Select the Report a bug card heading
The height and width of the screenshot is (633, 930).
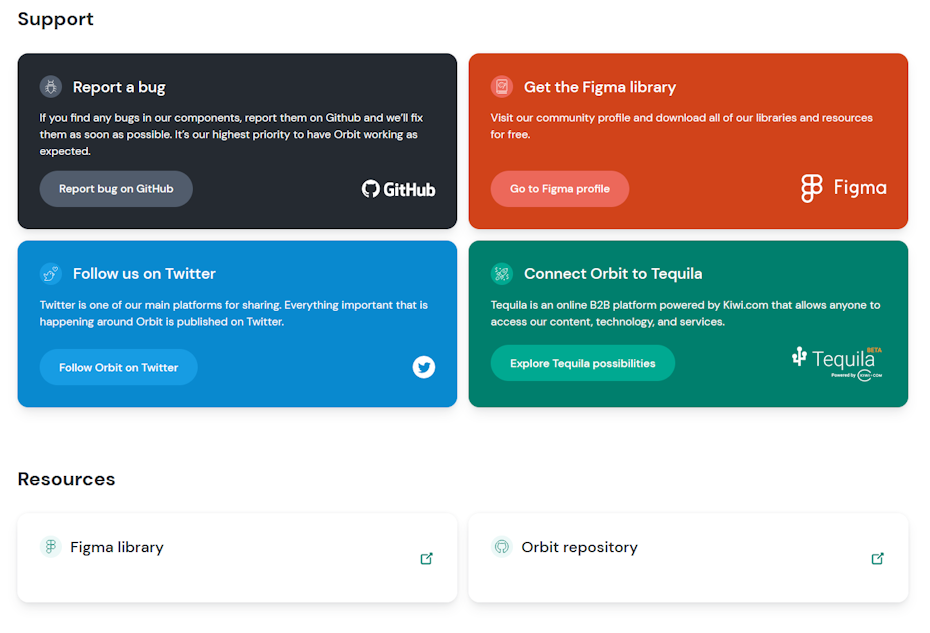click(119, 87)
